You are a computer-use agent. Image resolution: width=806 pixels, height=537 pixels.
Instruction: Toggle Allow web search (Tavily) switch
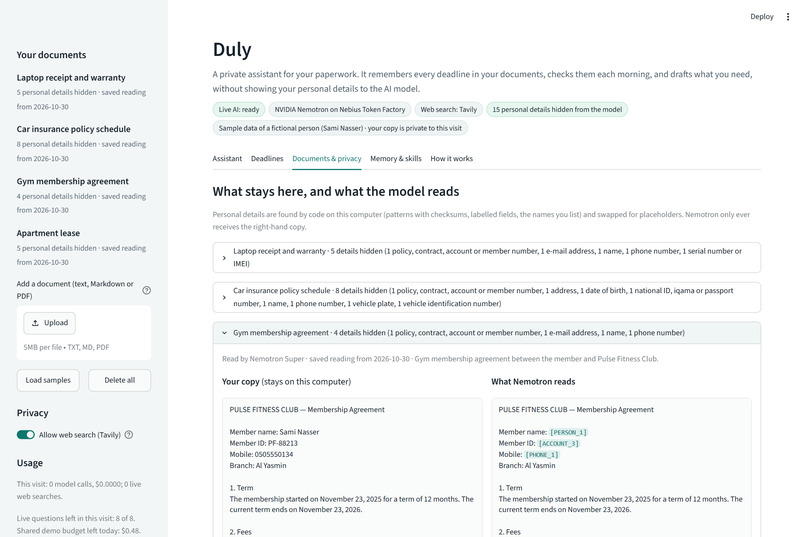tap(26, 435)
